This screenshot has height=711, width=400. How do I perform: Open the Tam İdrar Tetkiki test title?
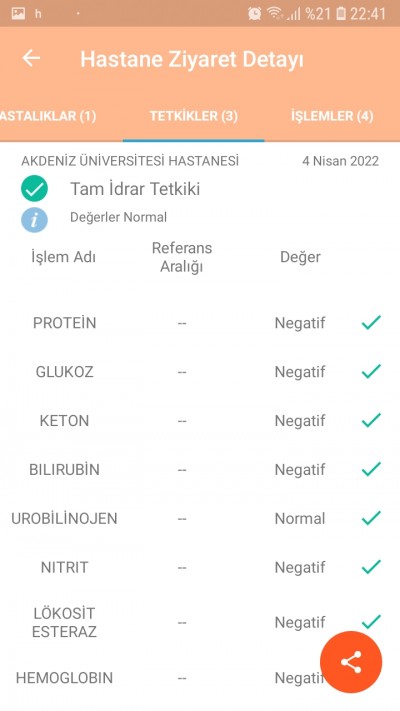(x=135, y=189)
